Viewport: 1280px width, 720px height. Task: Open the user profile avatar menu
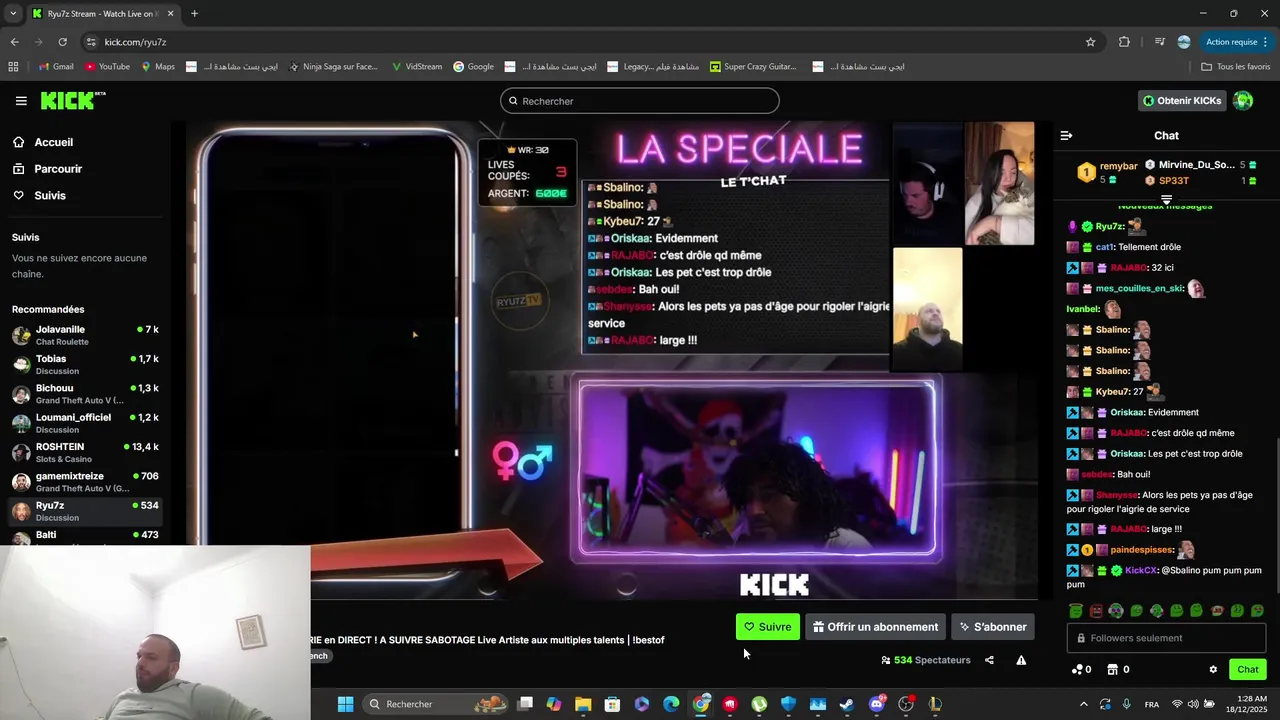click(1243, 100)
